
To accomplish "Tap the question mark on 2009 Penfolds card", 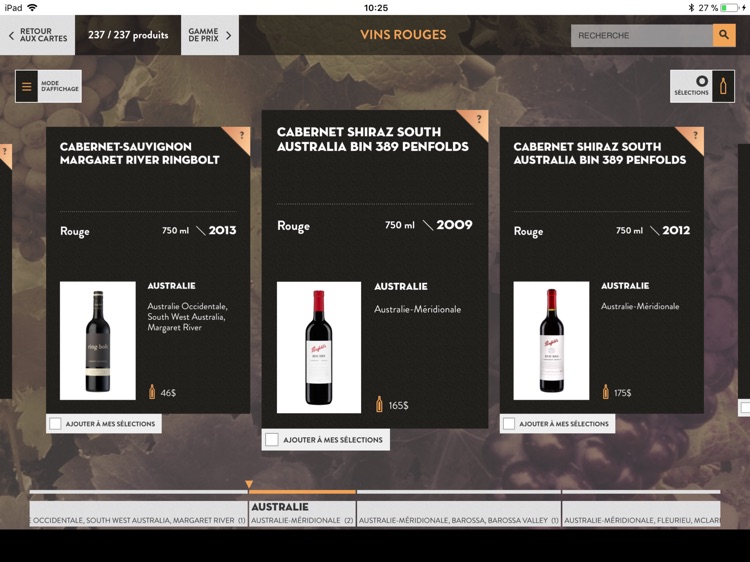I will [x=479, y=119].
